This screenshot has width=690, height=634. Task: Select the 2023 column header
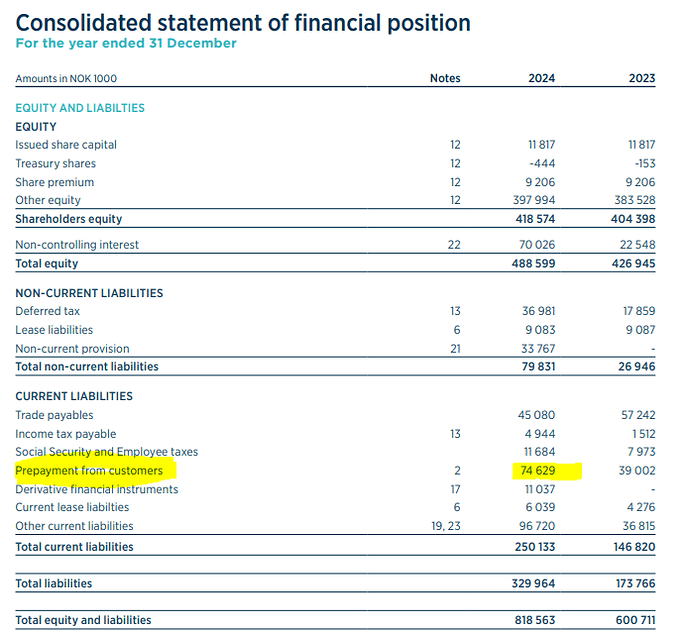[x=643, y=78]
